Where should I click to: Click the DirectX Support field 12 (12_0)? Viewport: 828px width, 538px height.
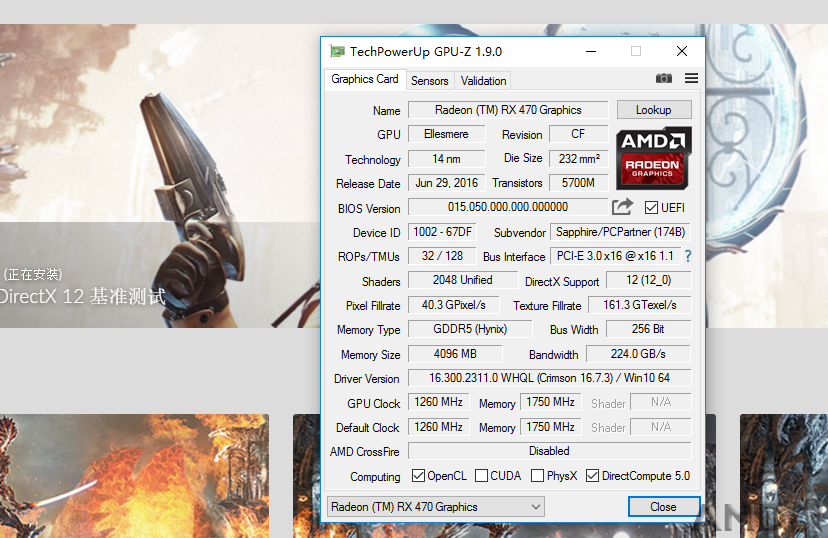point(648,280)
